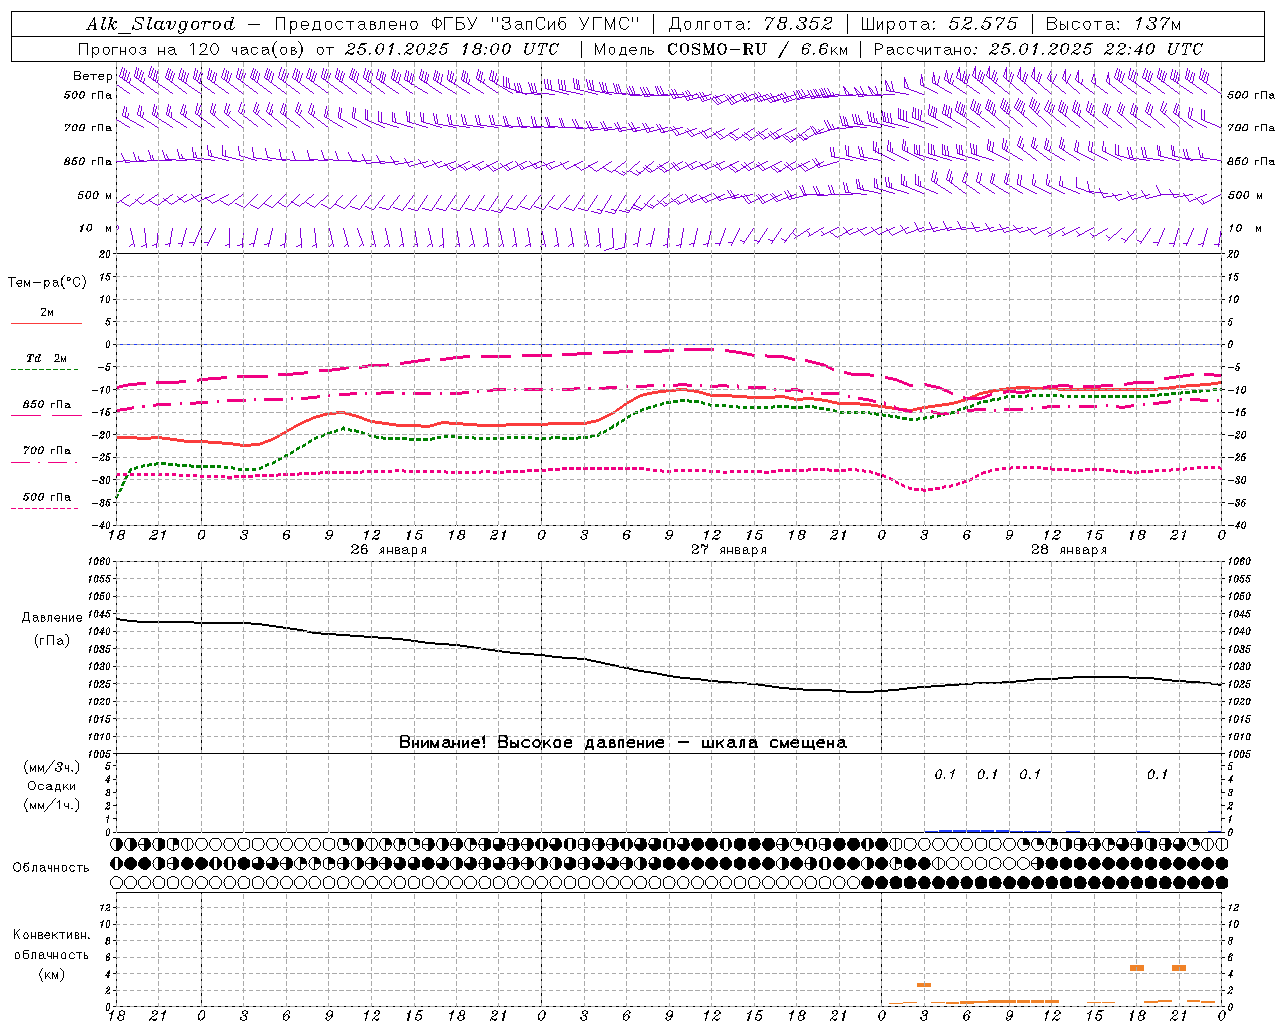Image resolution: width=1280 pixels, height=1024 pixels.
Task: Click the orange convective bar at about 2.5 km
Action: [x=924, y=985]
